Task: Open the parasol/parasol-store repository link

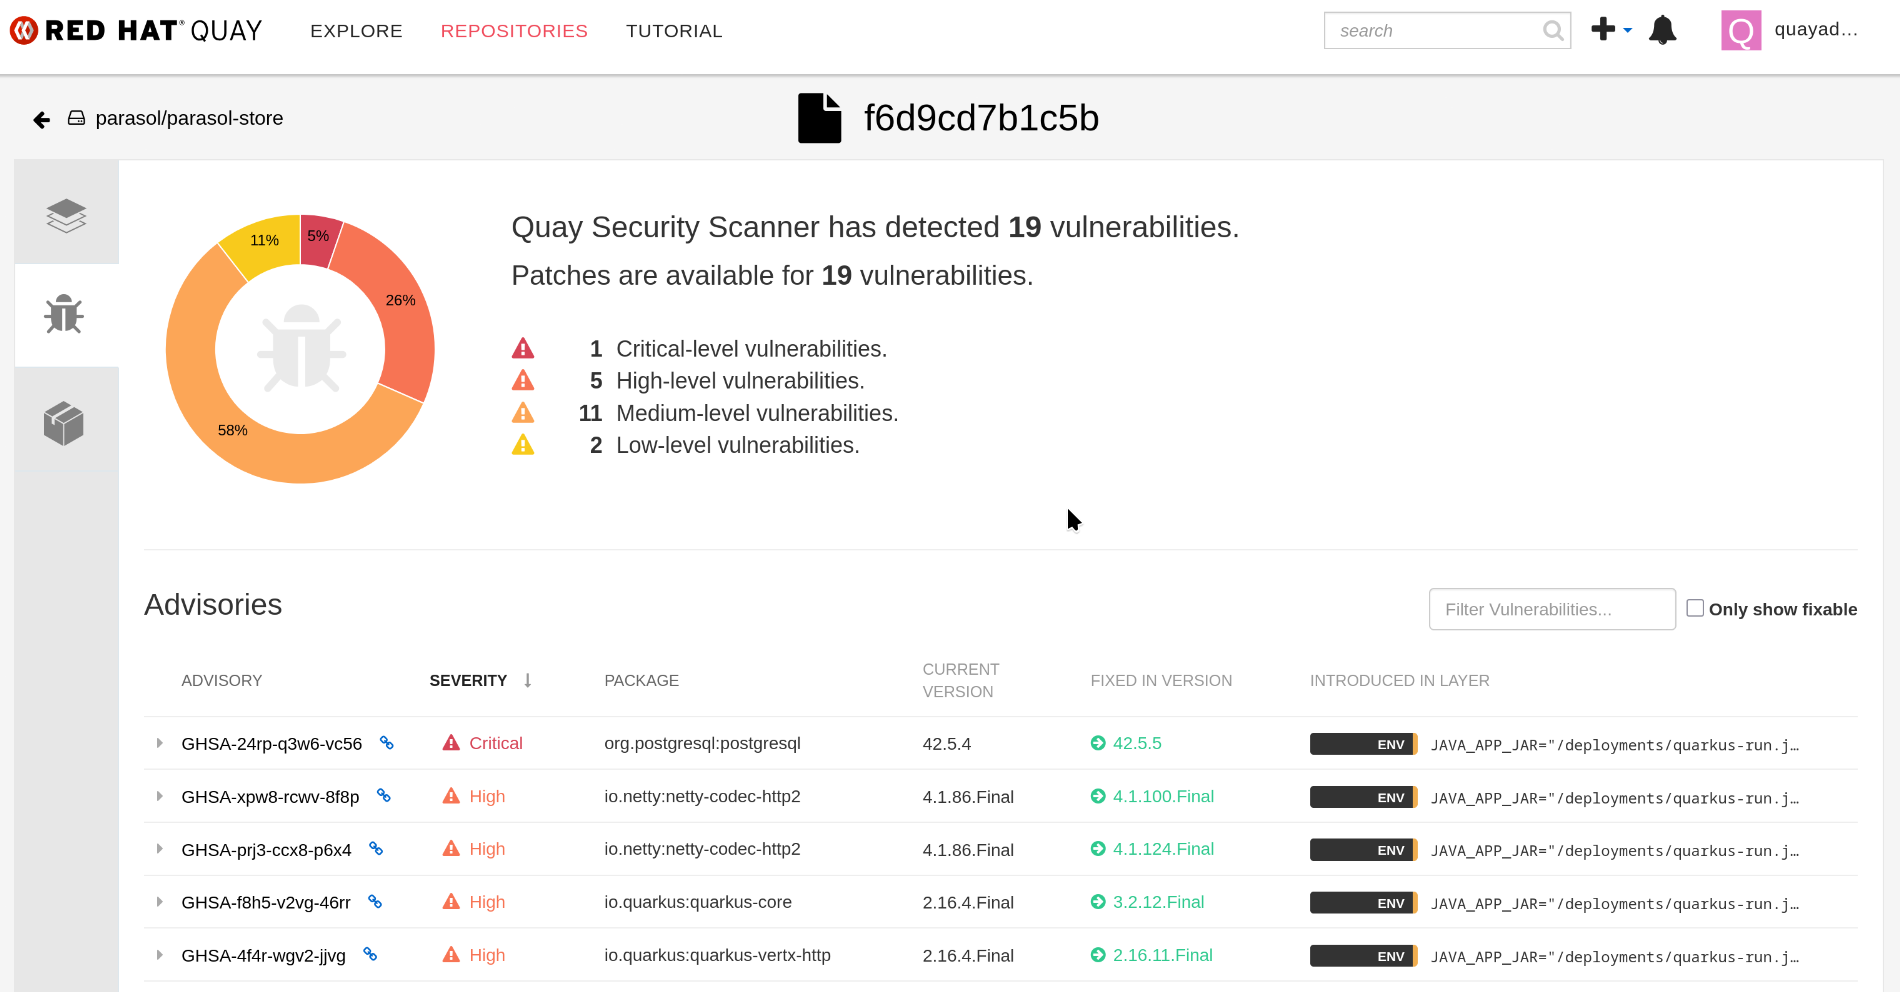Action: 189,118
